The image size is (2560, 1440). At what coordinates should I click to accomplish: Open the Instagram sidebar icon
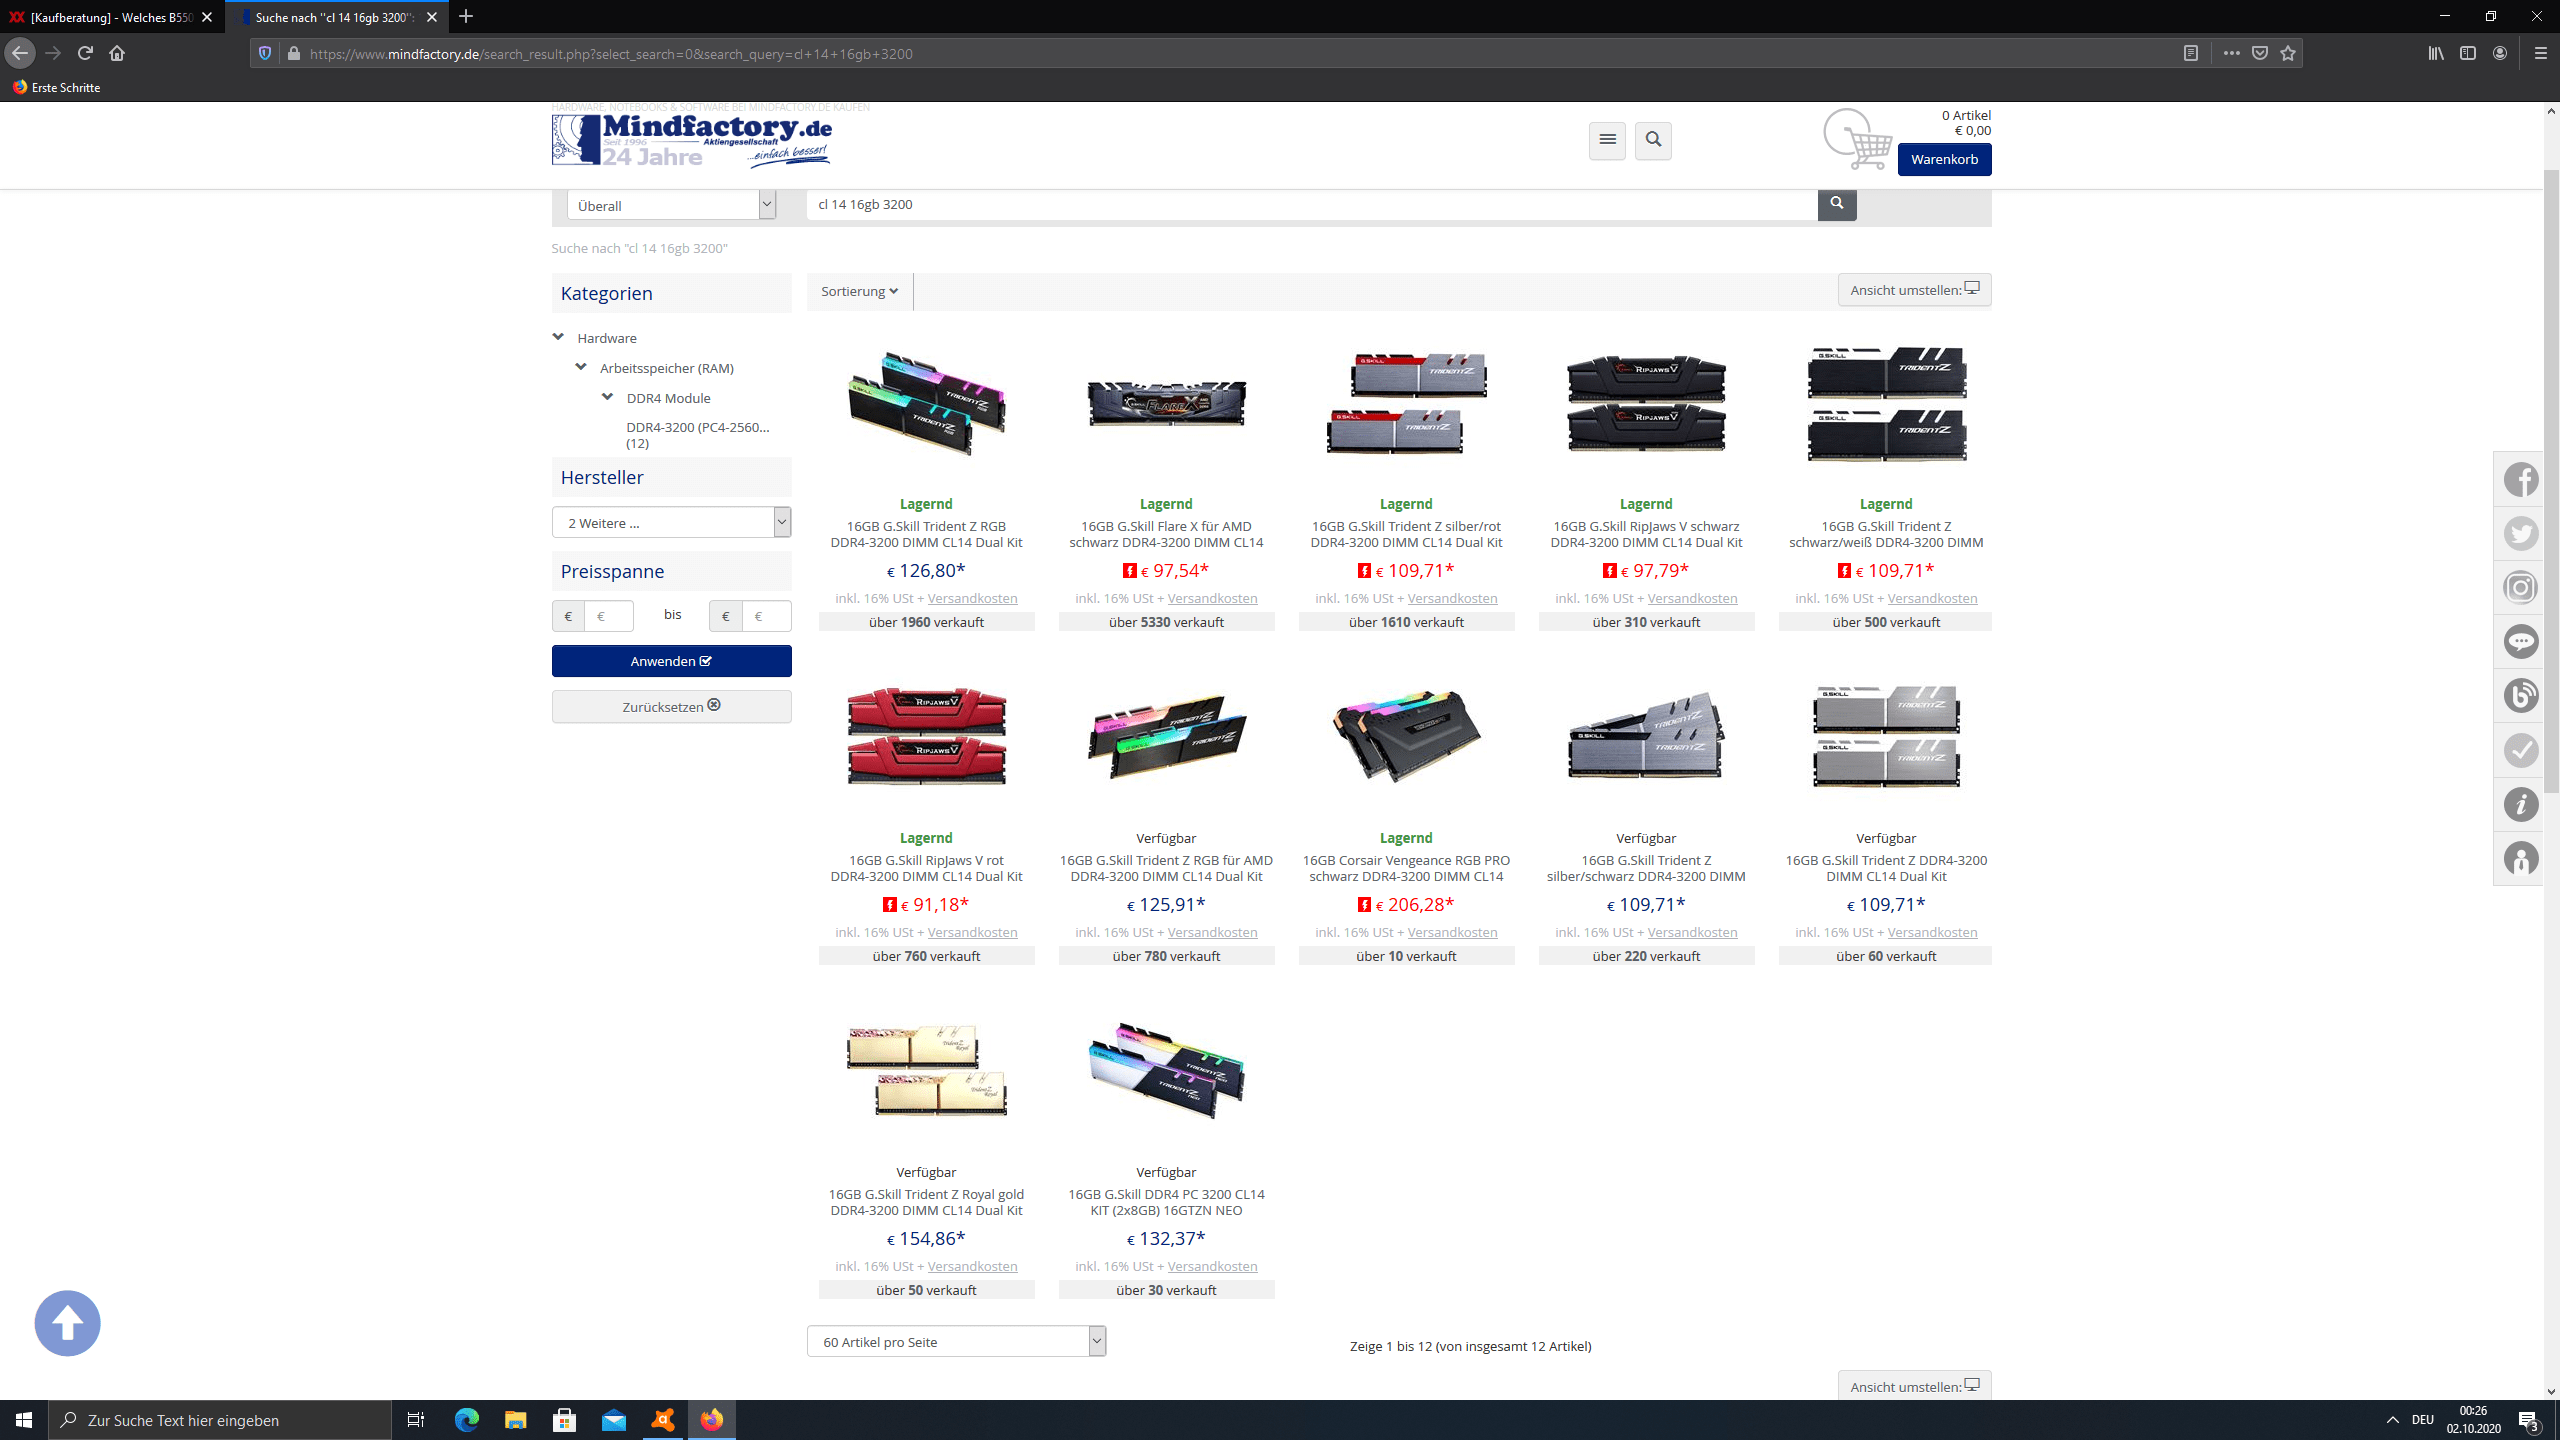click(x=2520, y=588)
